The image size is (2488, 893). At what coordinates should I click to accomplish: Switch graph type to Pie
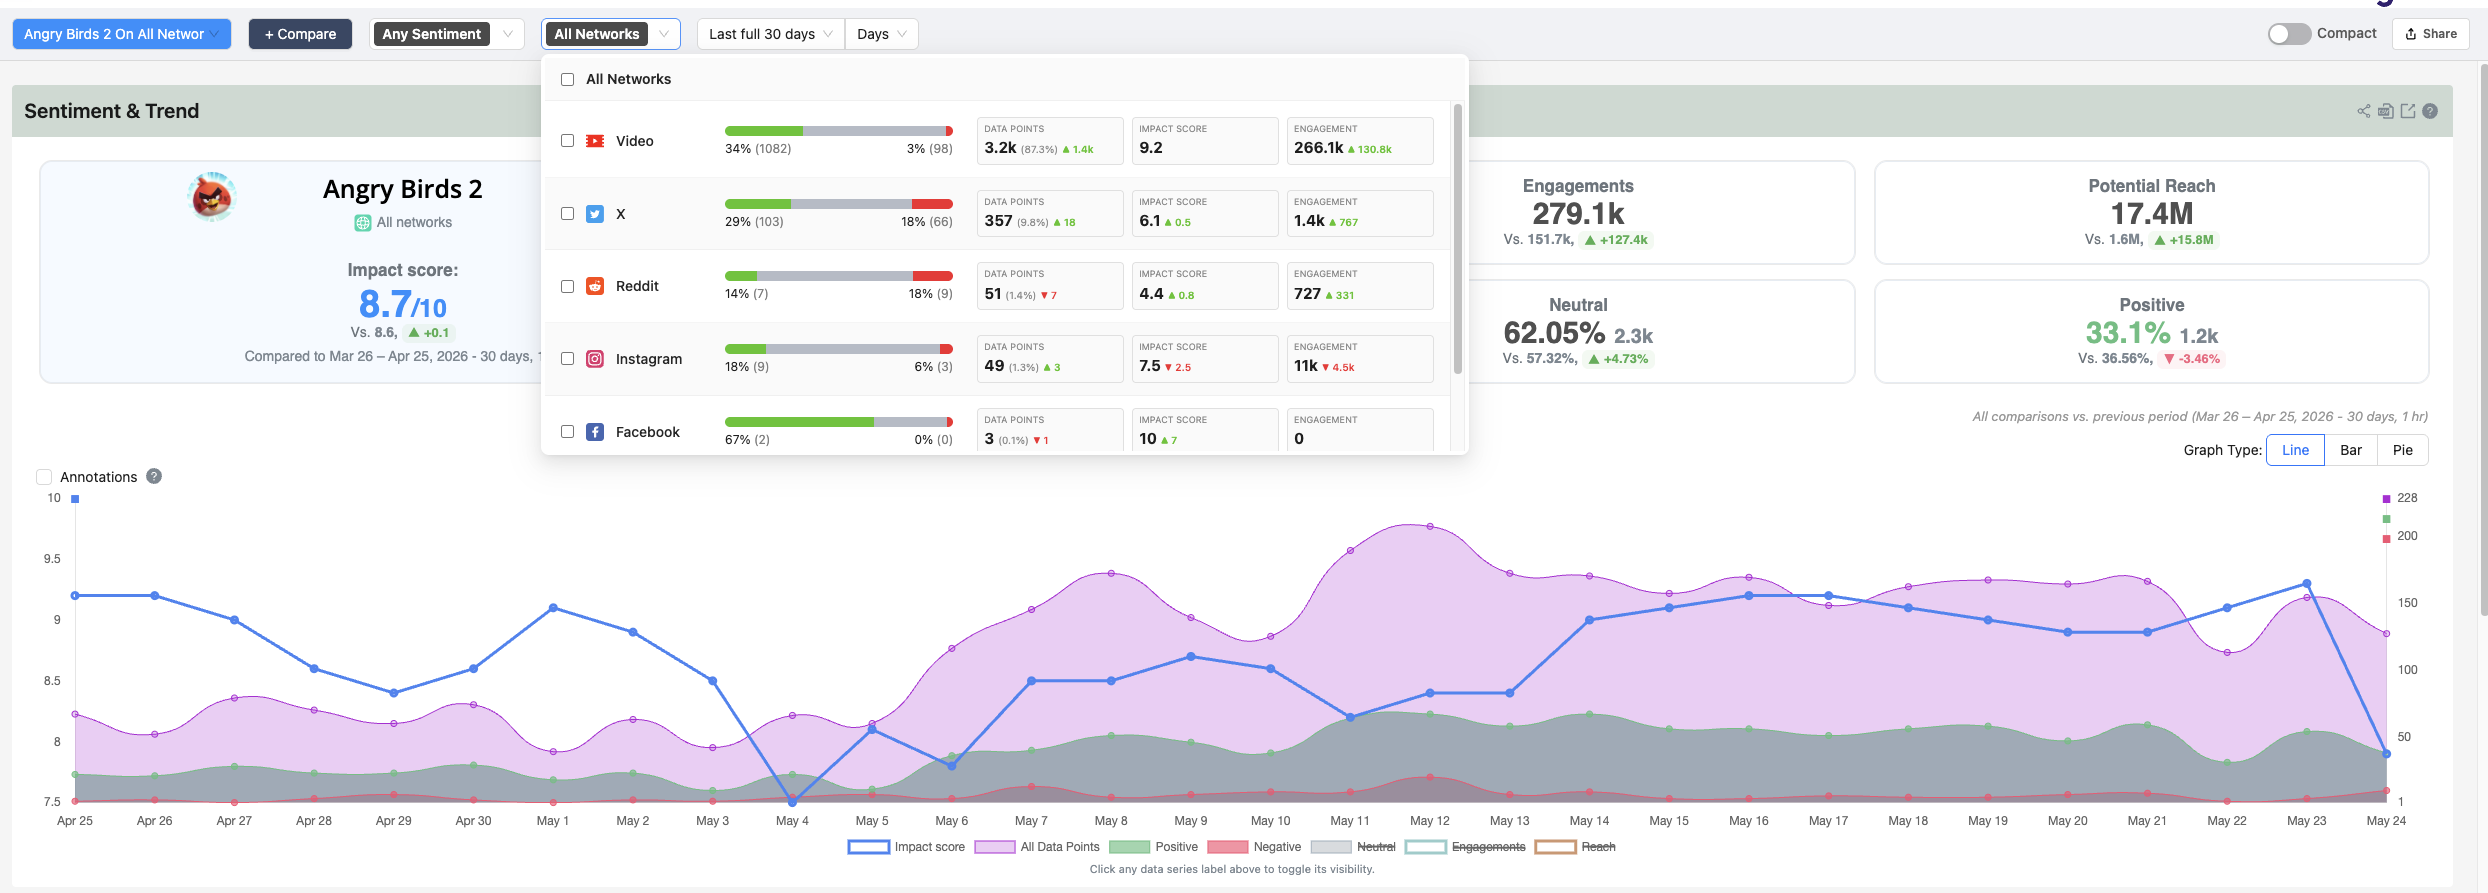click(x=2403, y=450)
